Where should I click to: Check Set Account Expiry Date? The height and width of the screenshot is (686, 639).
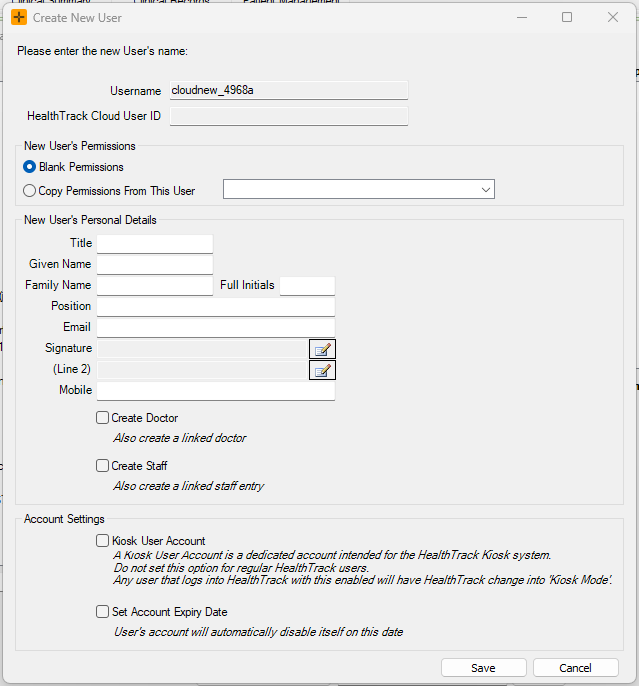(x=102, y=612)
